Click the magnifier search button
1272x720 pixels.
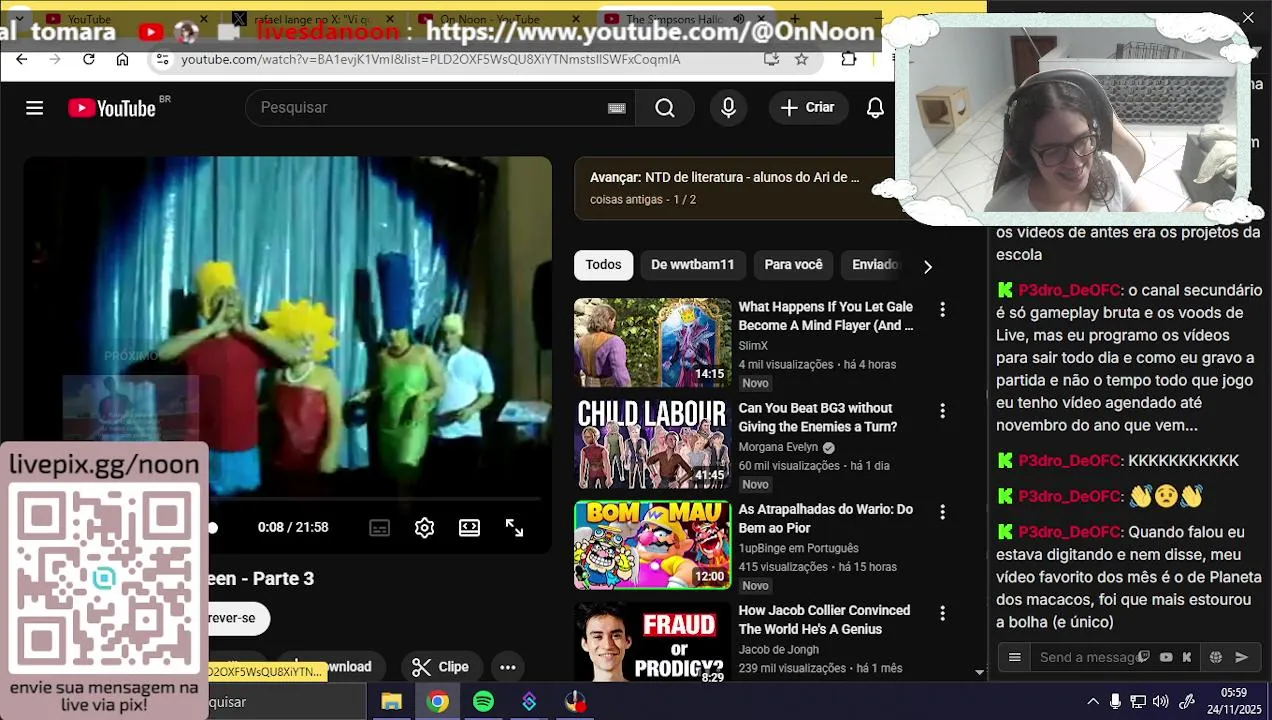tap(665, 108)
